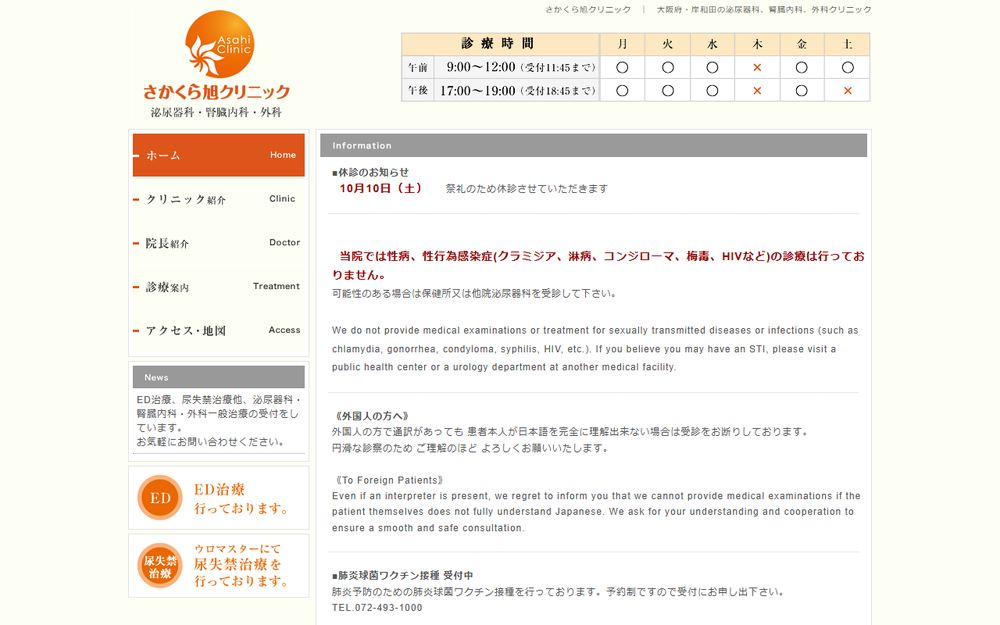This screenshot has height=625, width=1000.
Task: Click the Thursday afternoon × mark
Action: (757, 91)
